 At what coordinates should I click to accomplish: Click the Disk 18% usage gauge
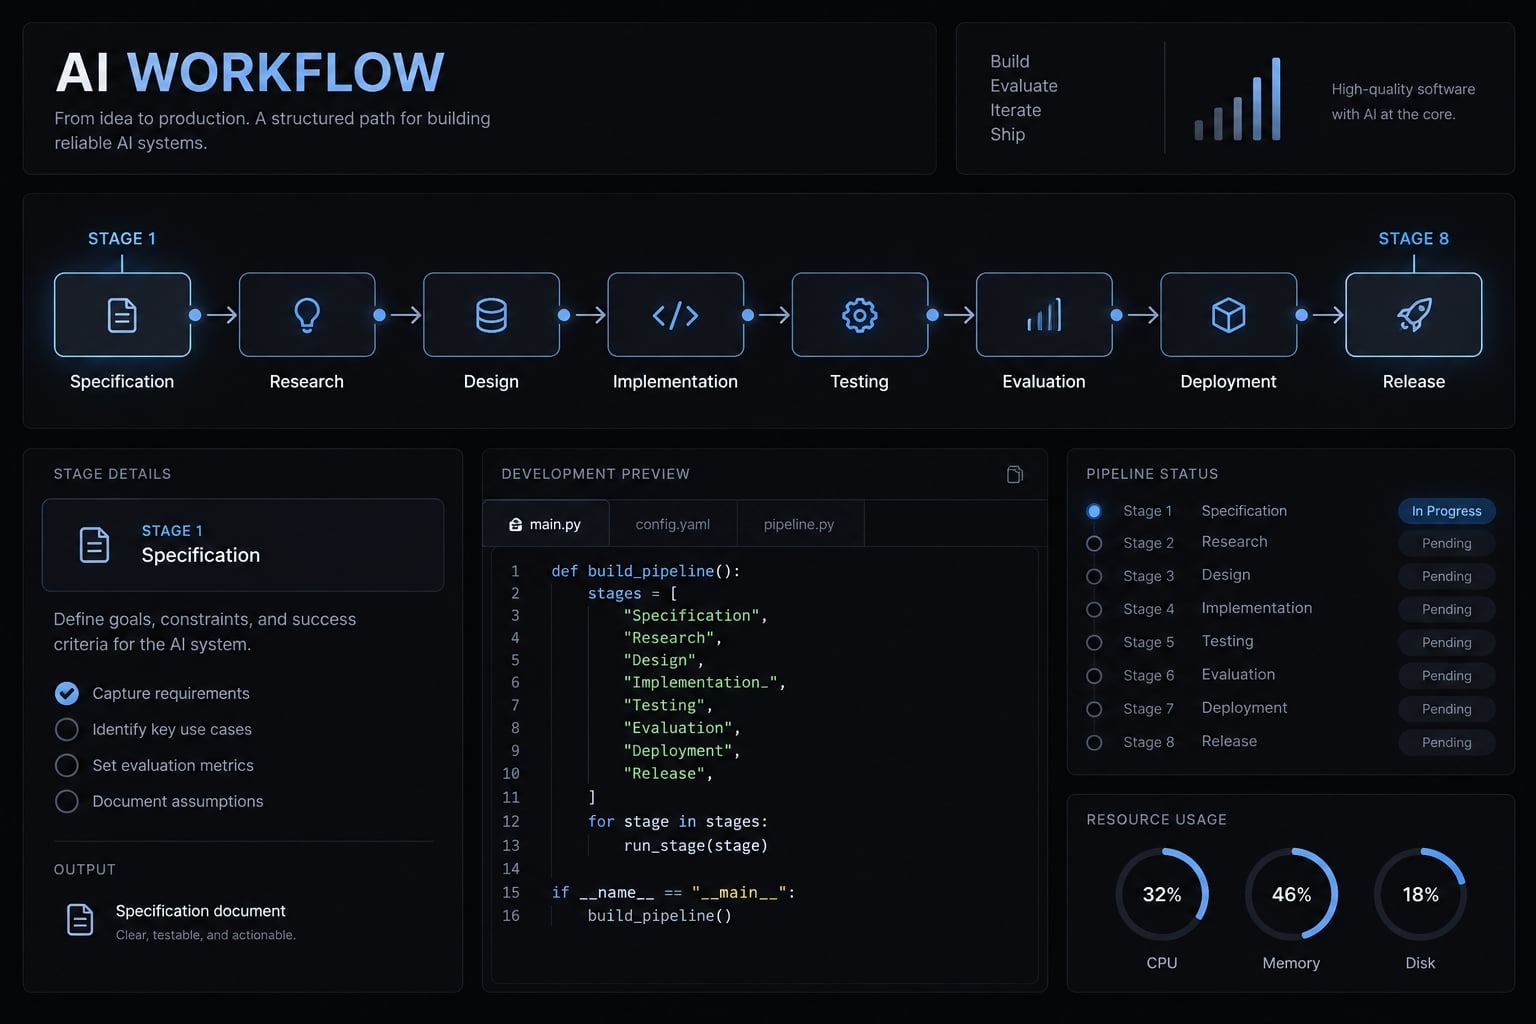tap(1420, 894)
